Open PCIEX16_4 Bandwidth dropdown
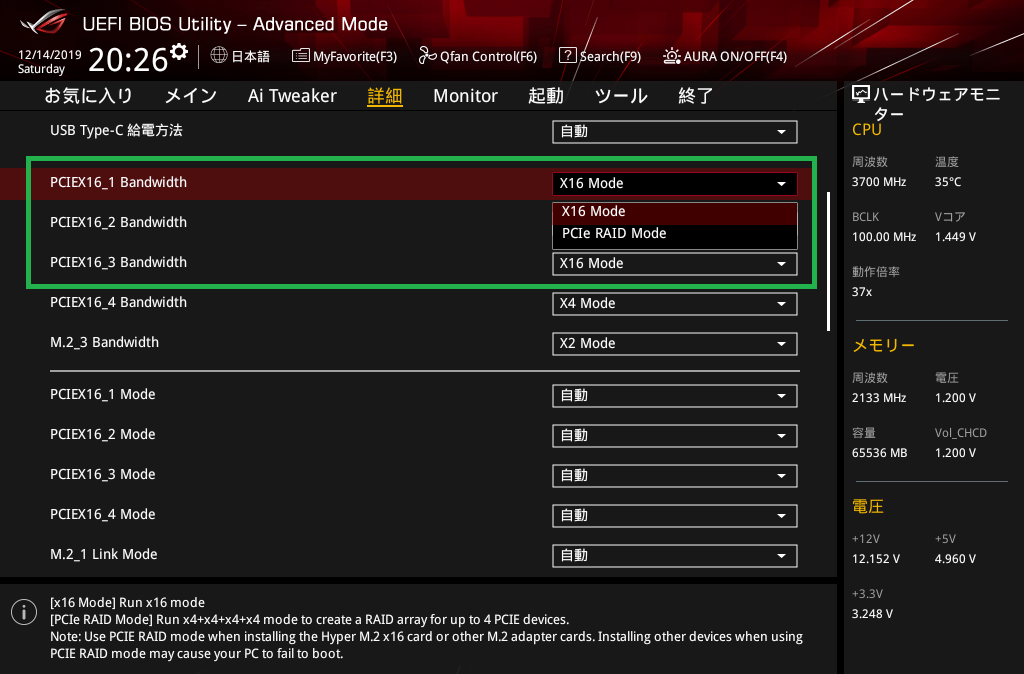 (x=675, y=304)
